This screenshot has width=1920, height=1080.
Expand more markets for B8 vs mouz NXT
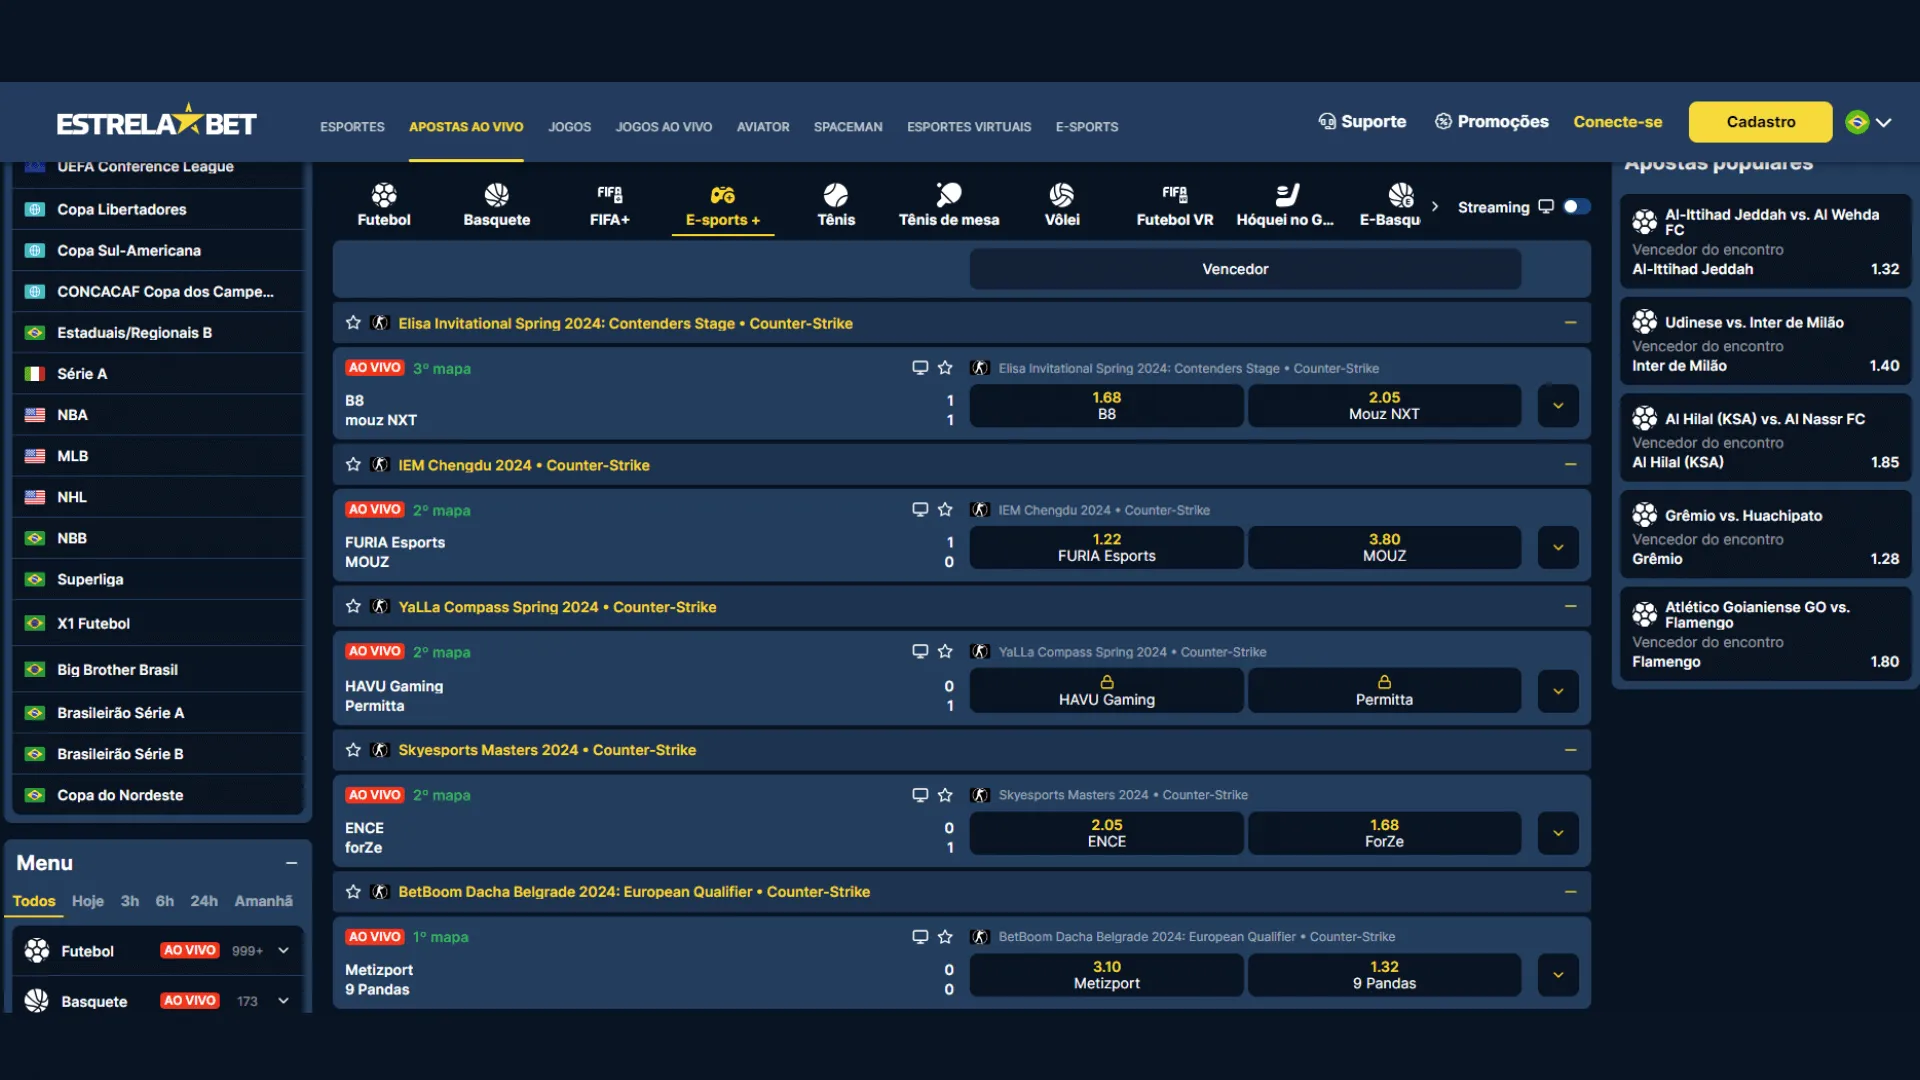(1558, 406)
